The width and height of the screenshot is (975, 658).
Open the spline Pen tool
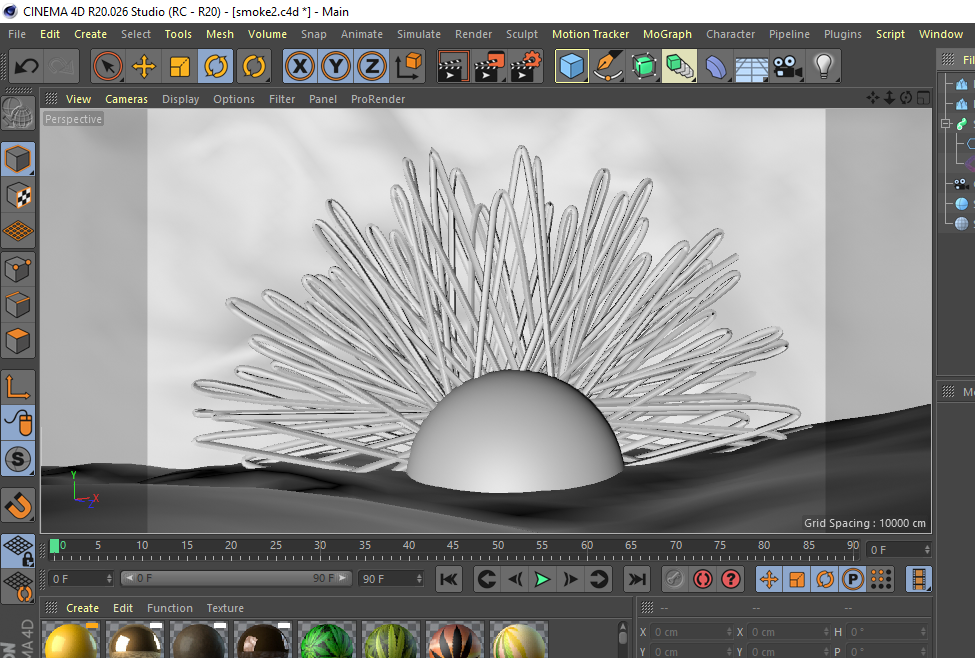[x=608, y=66]
